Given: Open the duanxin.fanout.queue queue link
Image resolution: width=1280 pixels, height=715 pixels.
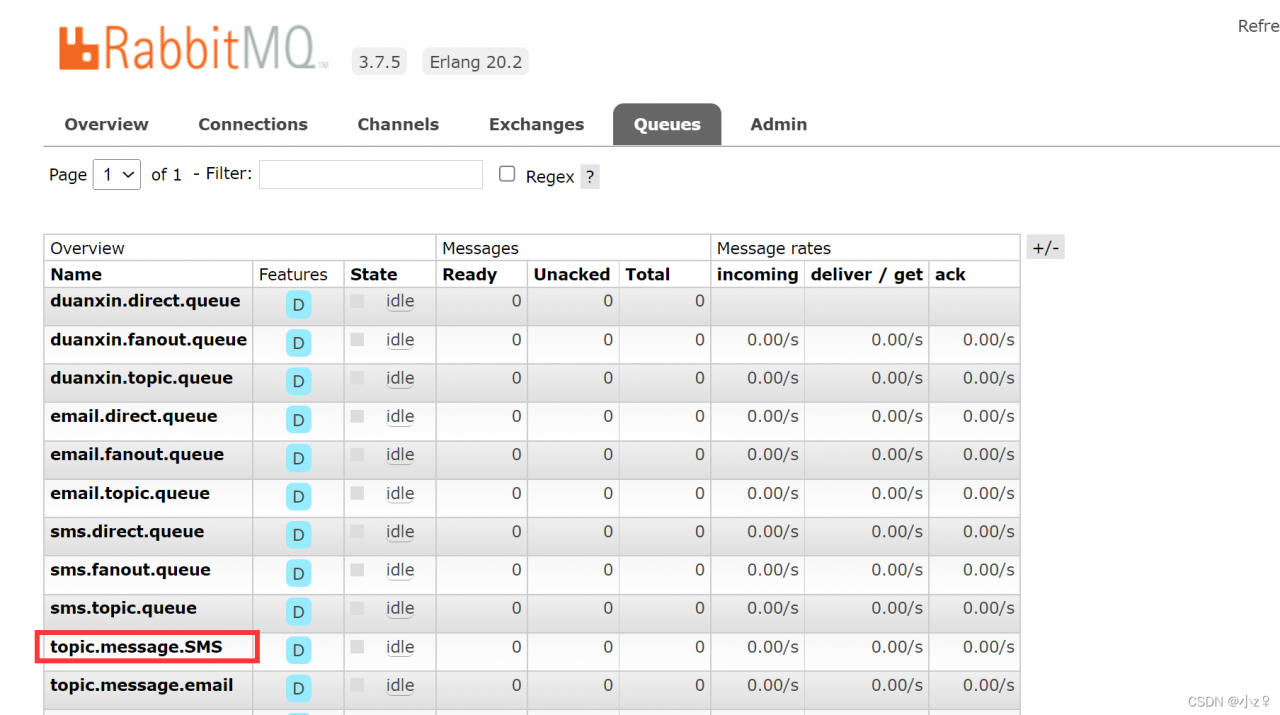Looking at the screenshot, I should 148,340.
